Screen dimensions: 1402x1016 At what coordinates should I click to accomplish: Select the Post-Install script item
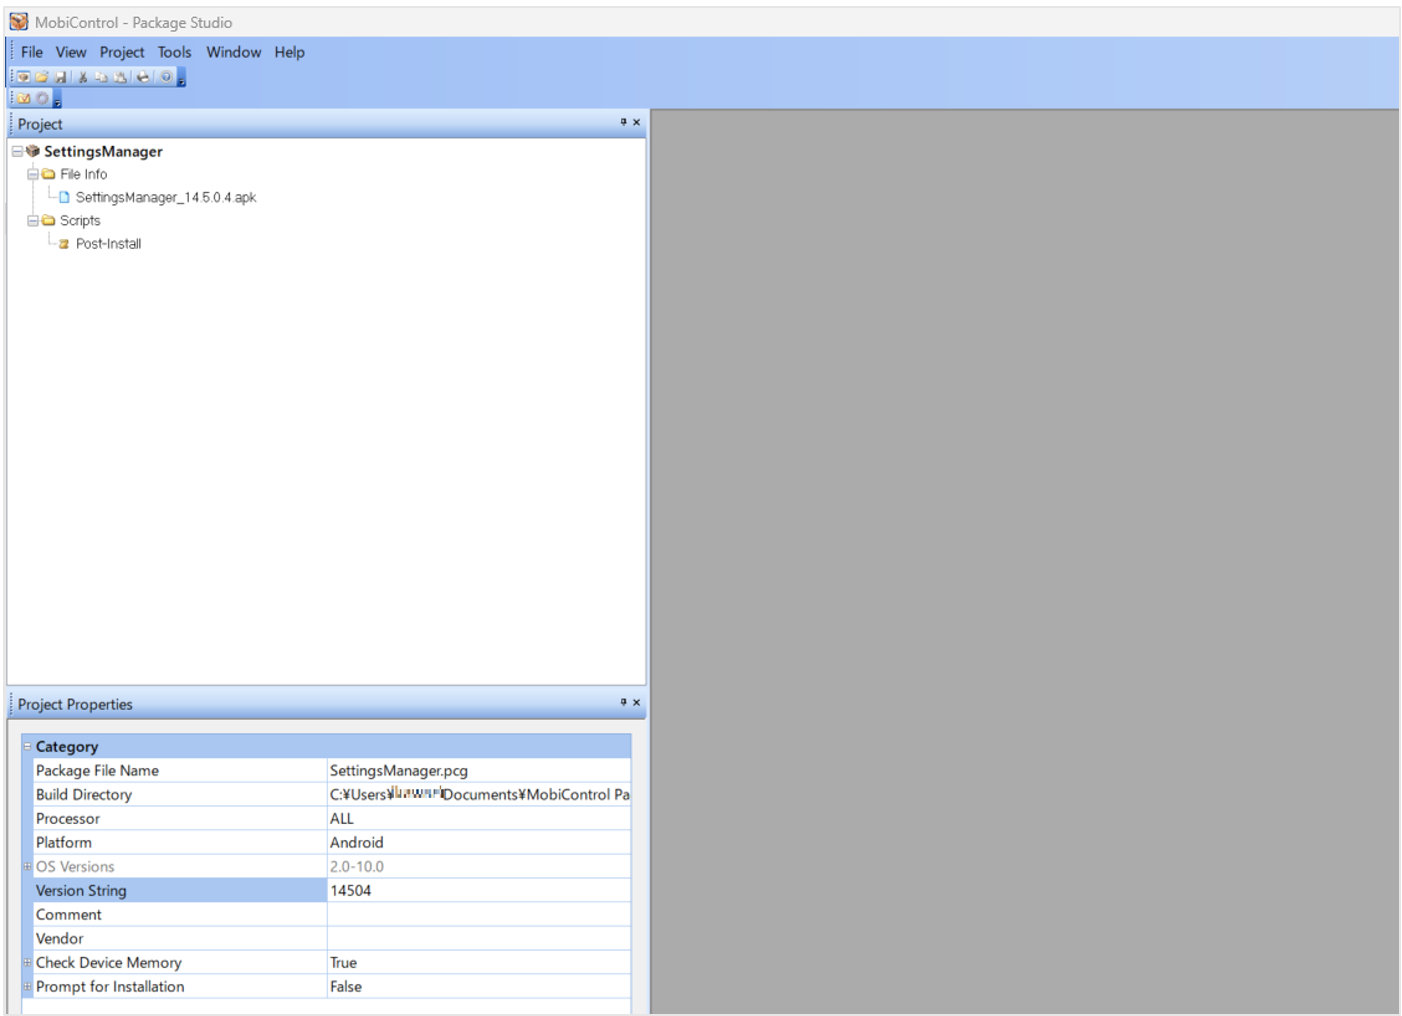[108, 243]
